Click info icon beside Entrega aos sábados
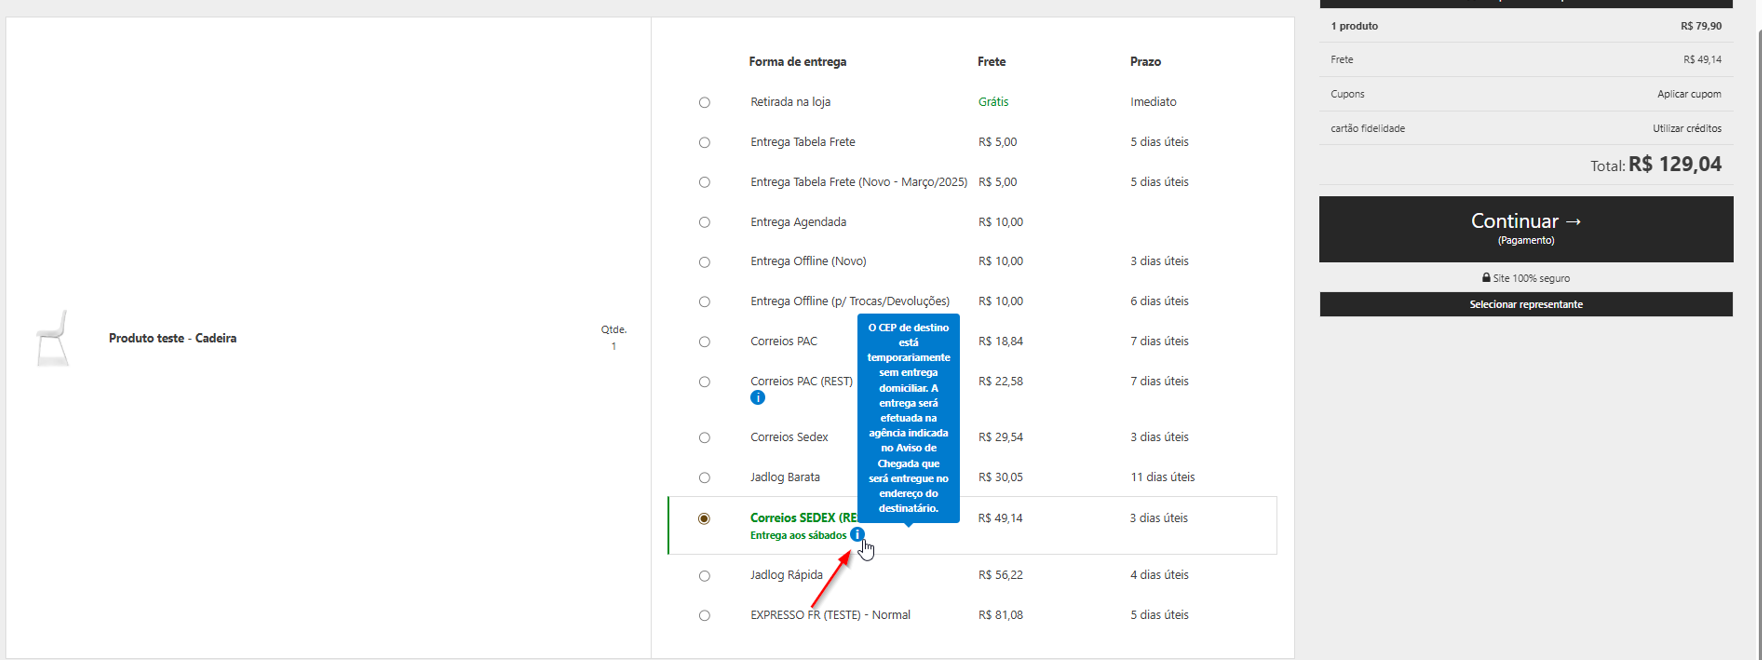The width and height of the screenshot is (1762, 660). 857,535
